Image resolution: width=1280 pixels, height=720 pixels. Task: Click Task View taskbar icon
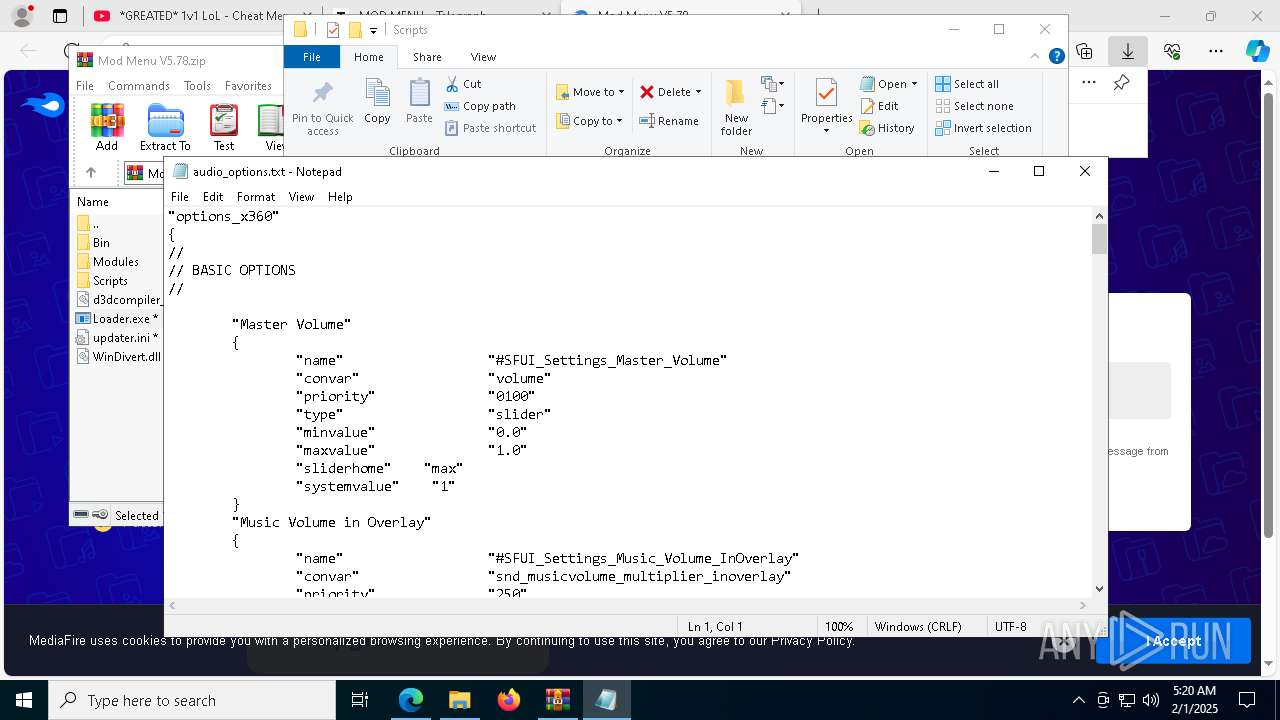click(x=360, y=700)
